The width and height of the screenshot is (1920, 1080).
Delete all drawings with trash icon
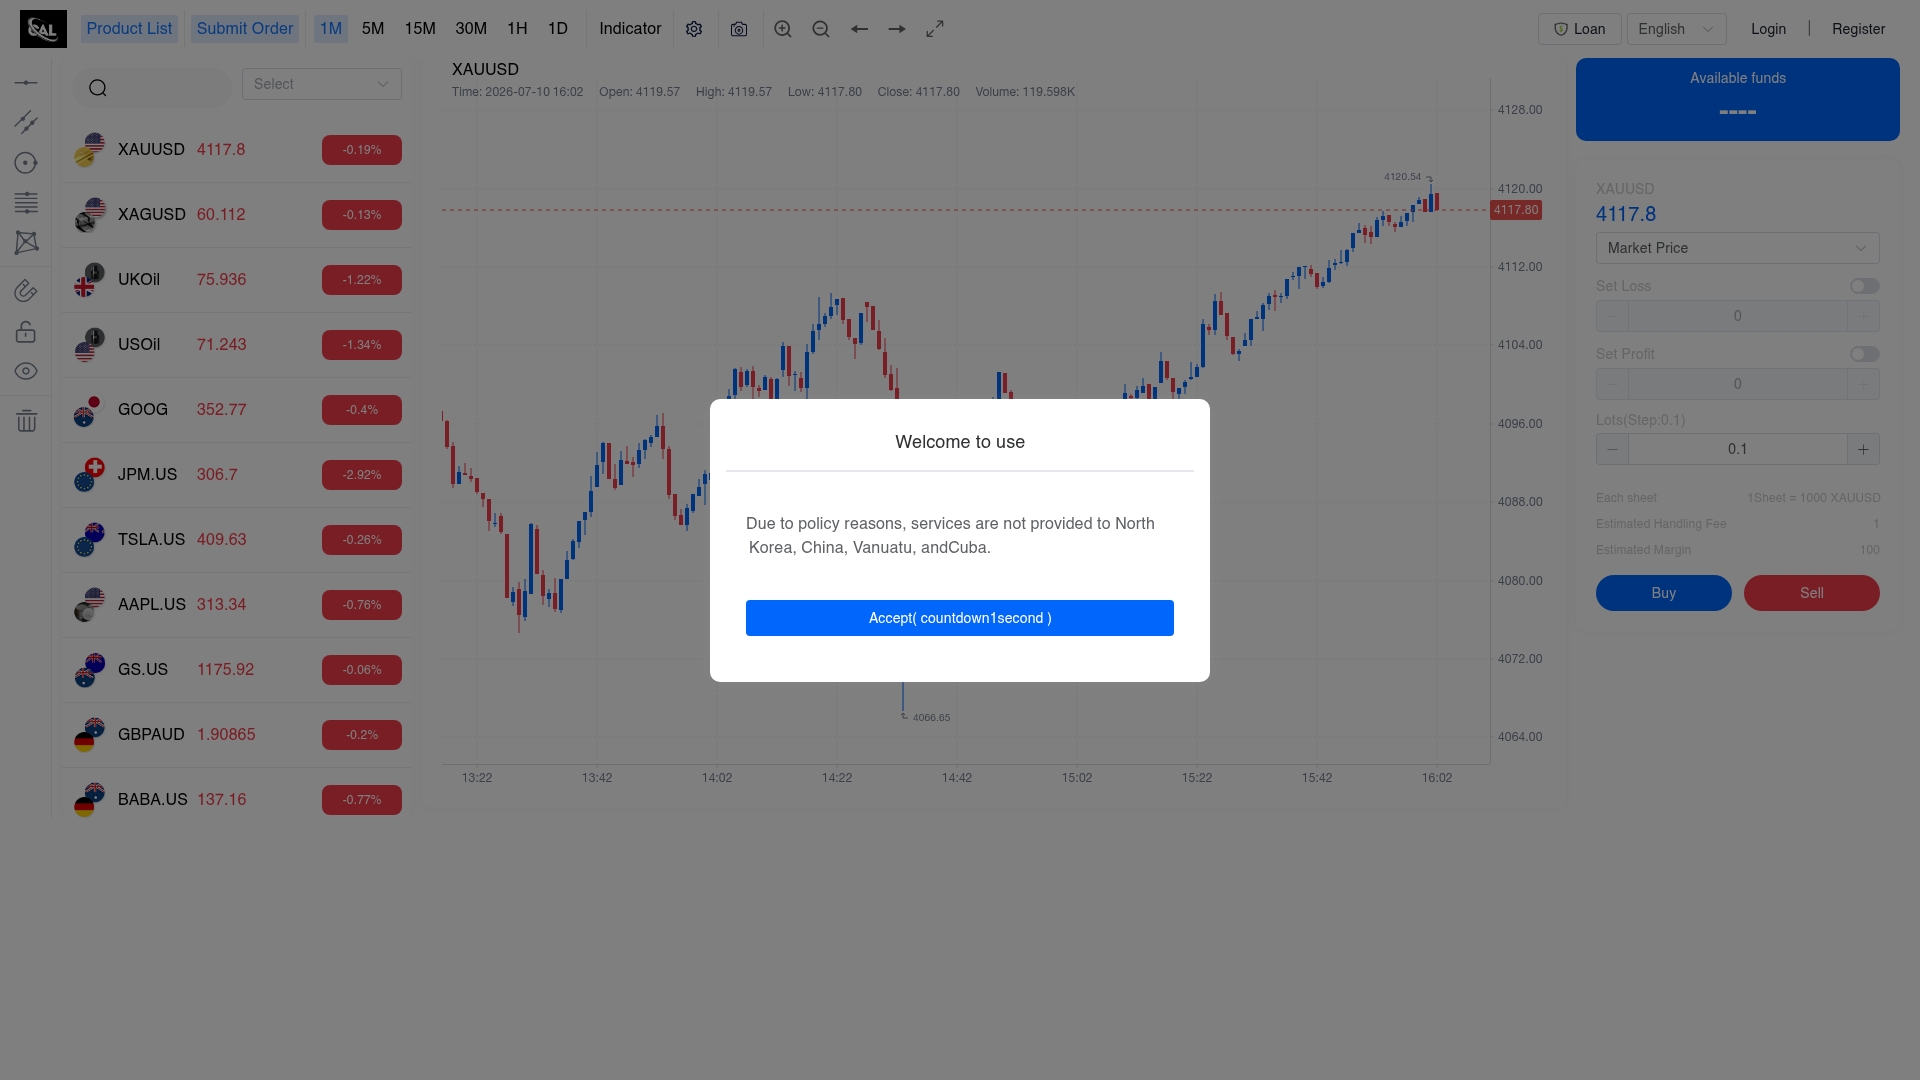pyautogui.click(x=26, y=421)
